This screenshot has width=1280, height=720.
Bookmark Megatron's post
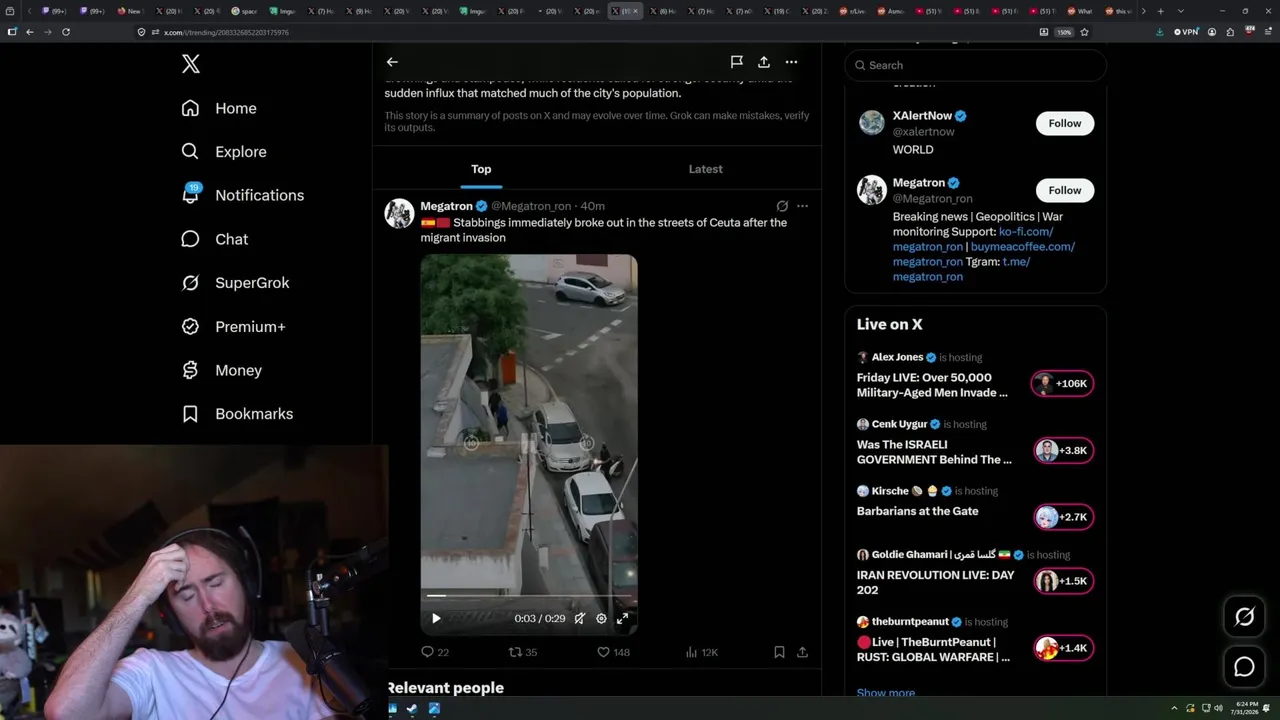tap(779, 652)
